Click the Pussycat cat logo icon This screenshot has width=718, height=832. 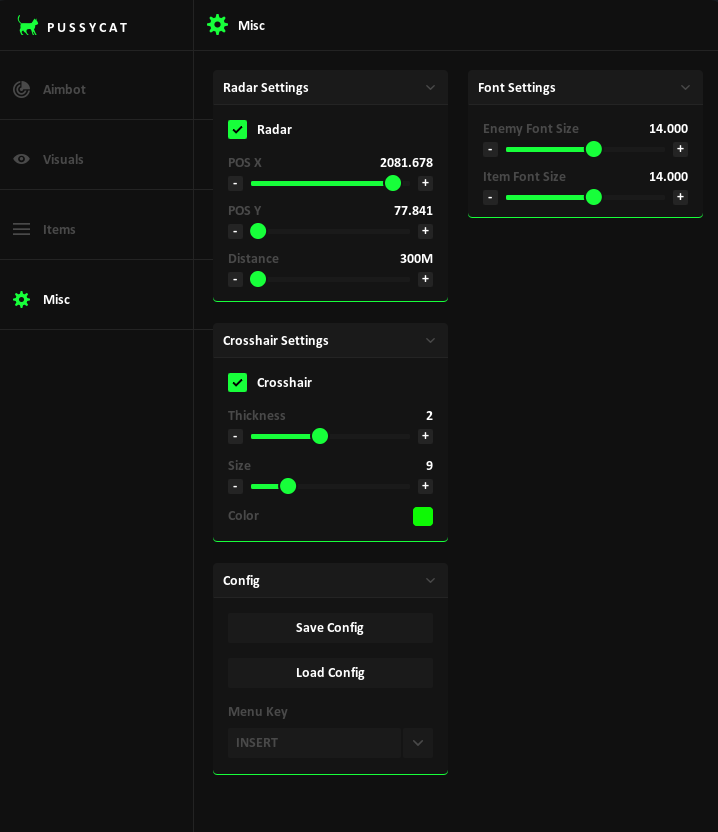pyautogui.click(x=28, y=26)
